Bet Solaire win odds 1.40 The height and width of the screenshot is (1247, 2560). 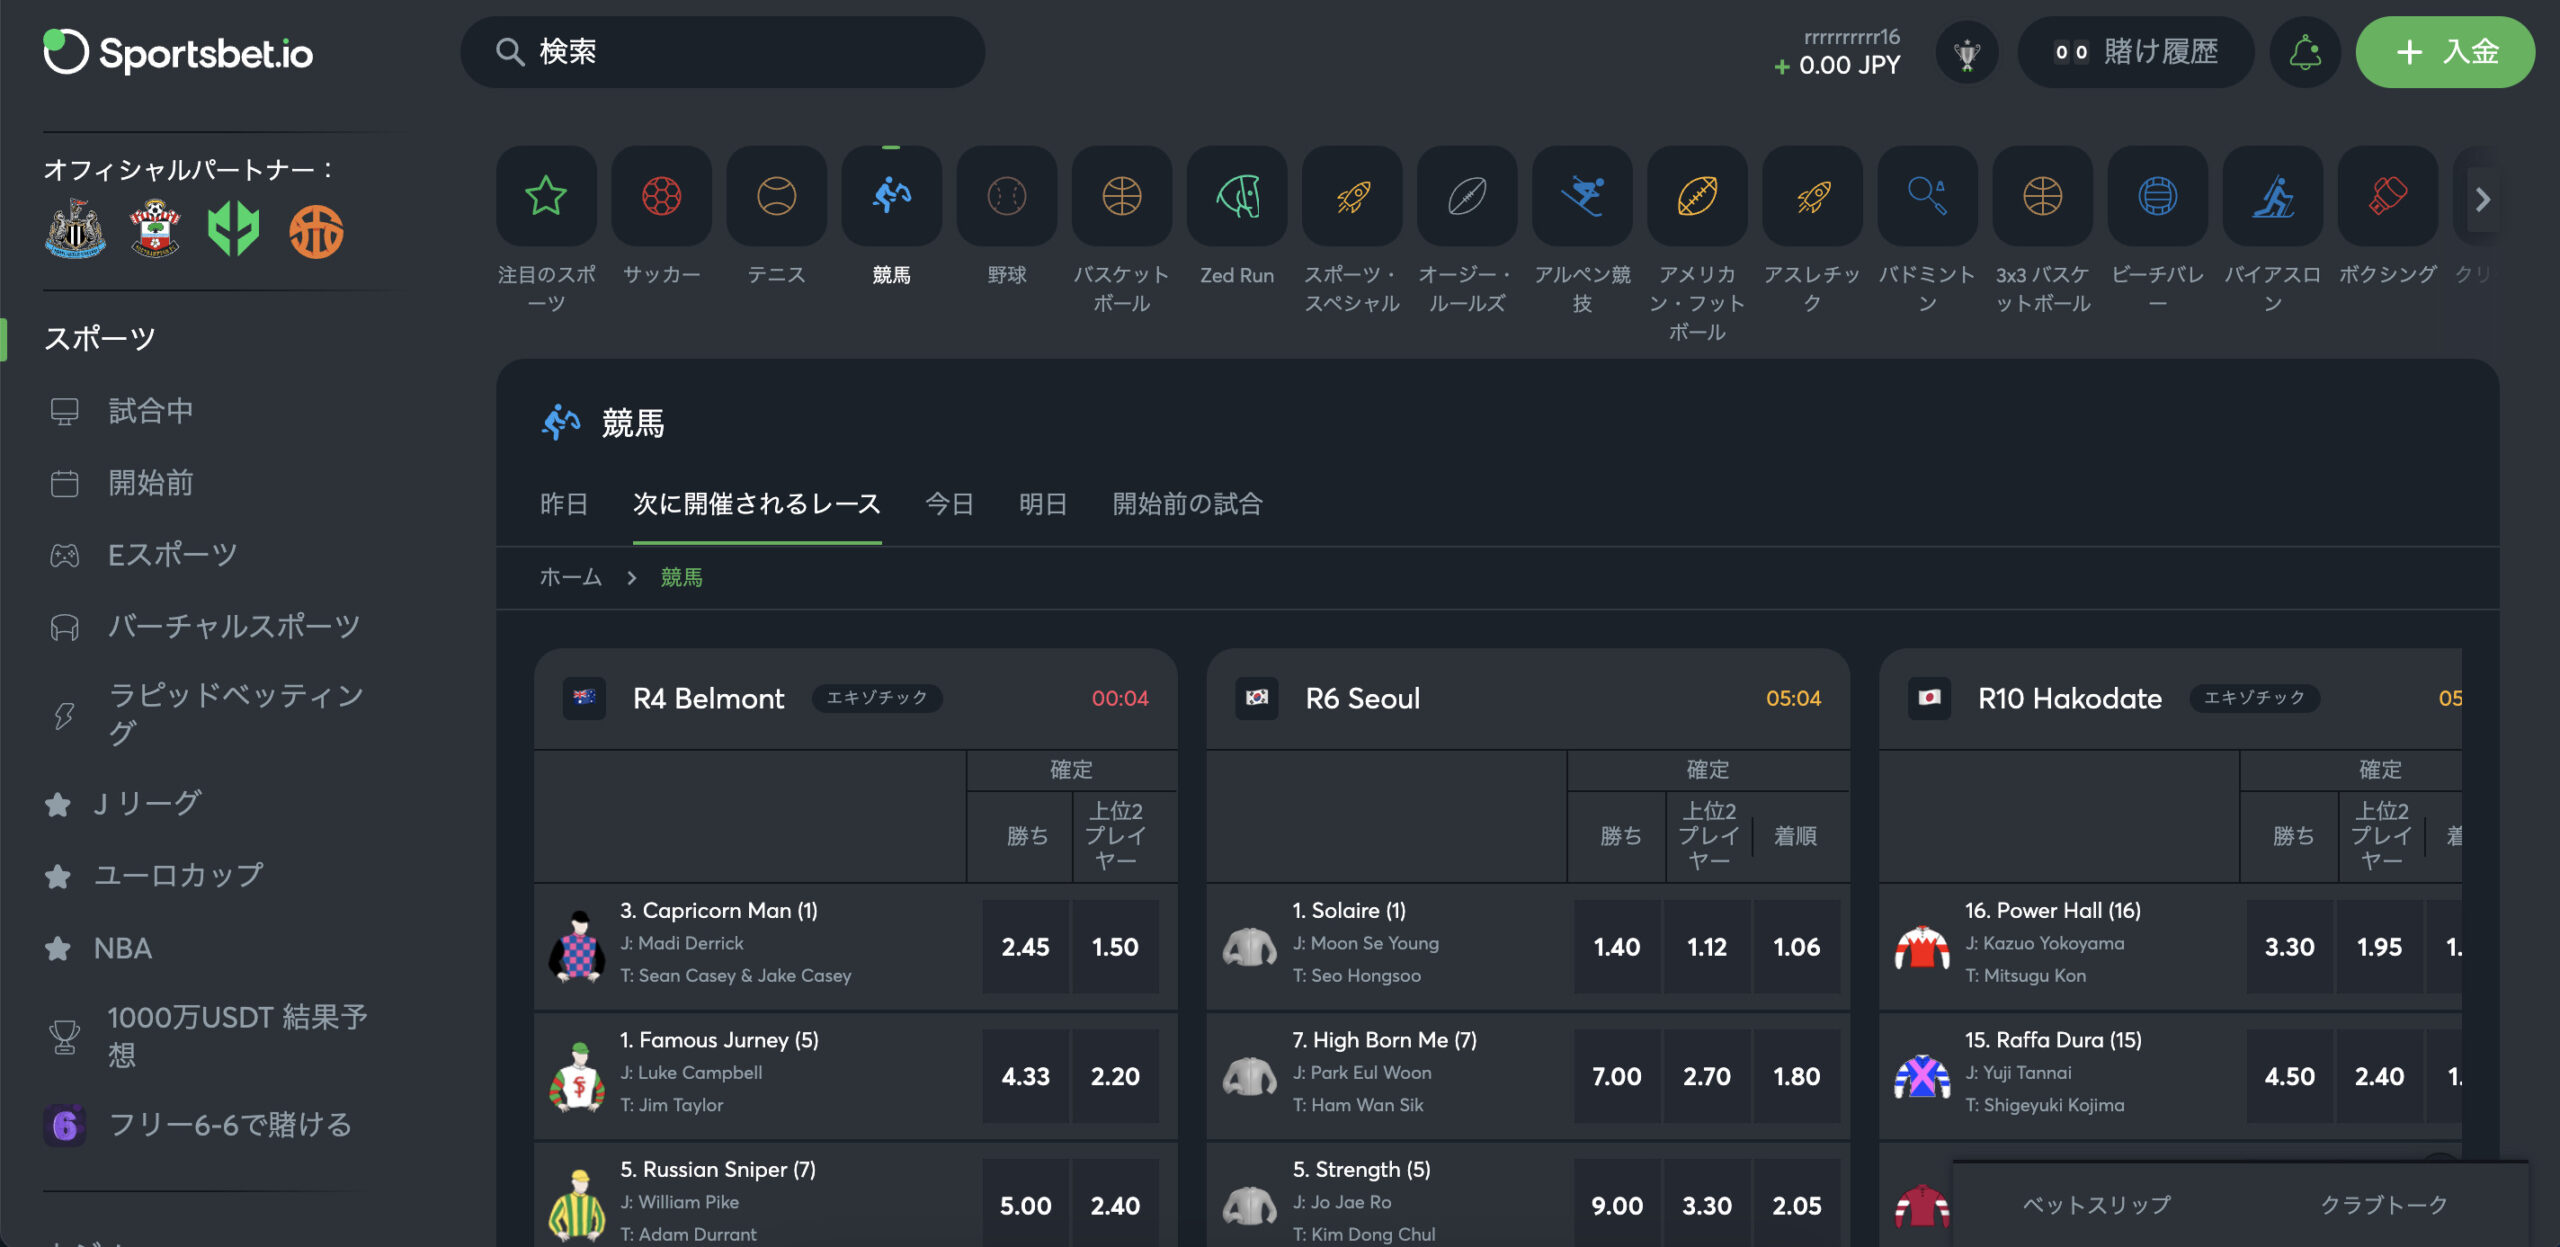tap(1617, 946)
